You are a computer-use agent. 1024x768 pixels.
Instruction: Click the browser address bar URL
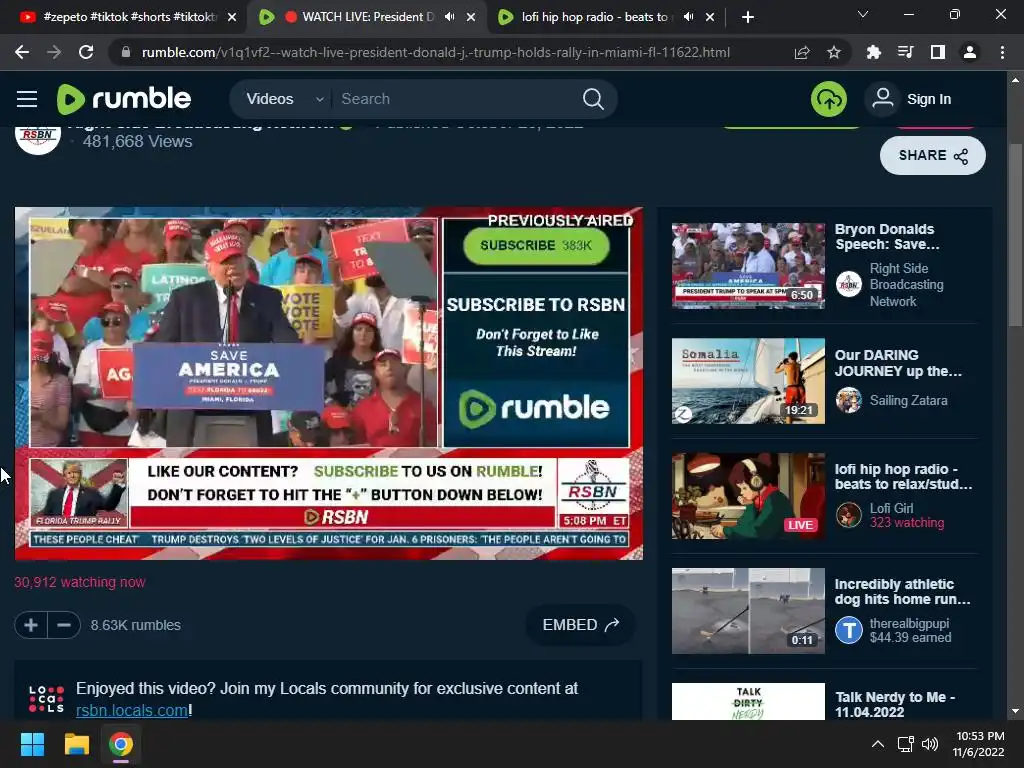436,52
